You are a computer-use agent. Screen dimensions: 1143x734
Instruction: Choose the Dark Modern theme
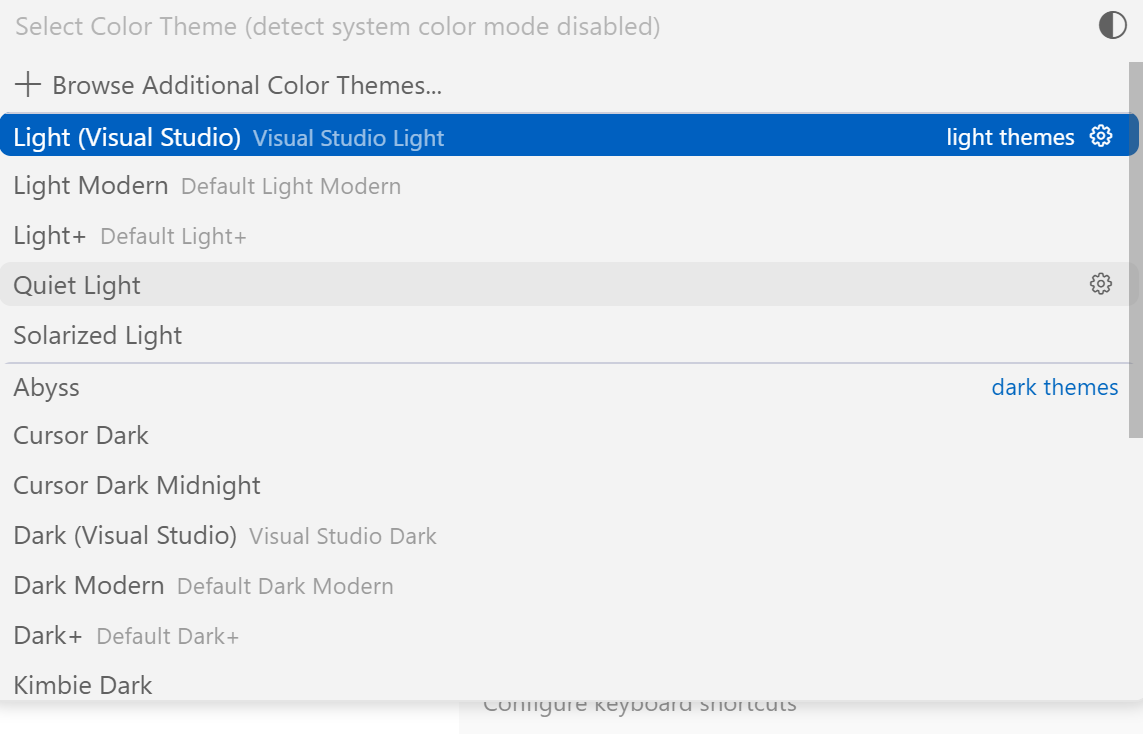click(x=569, y=585)
